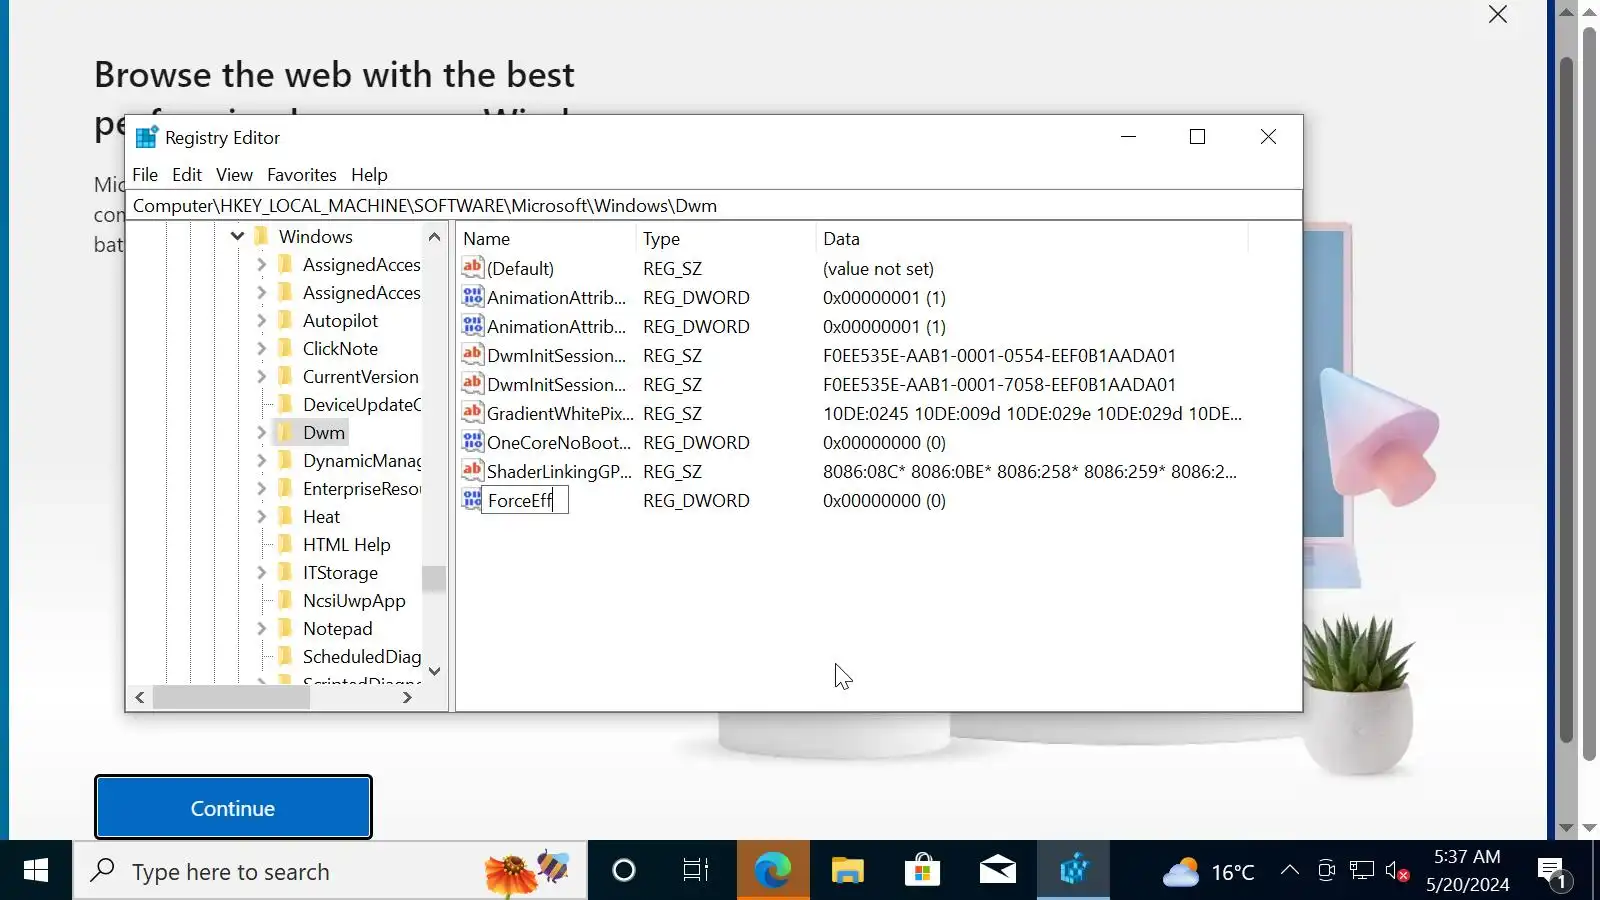Screen dimensions: 1600x900
Task: Click the Continue button on the Edge page
Action: [233, 807]
